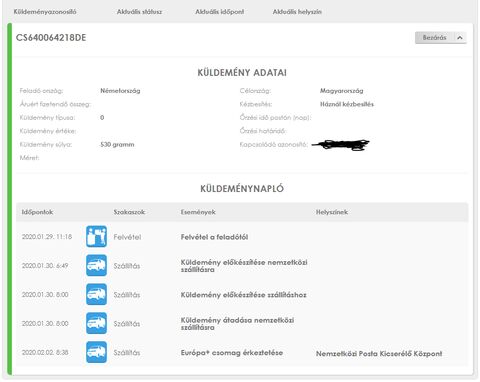Click the timestamp 2020.02.02. 8:38
The width and height of the screenshot is (480, 382).
pyautogui.click(x=45, y=352)
